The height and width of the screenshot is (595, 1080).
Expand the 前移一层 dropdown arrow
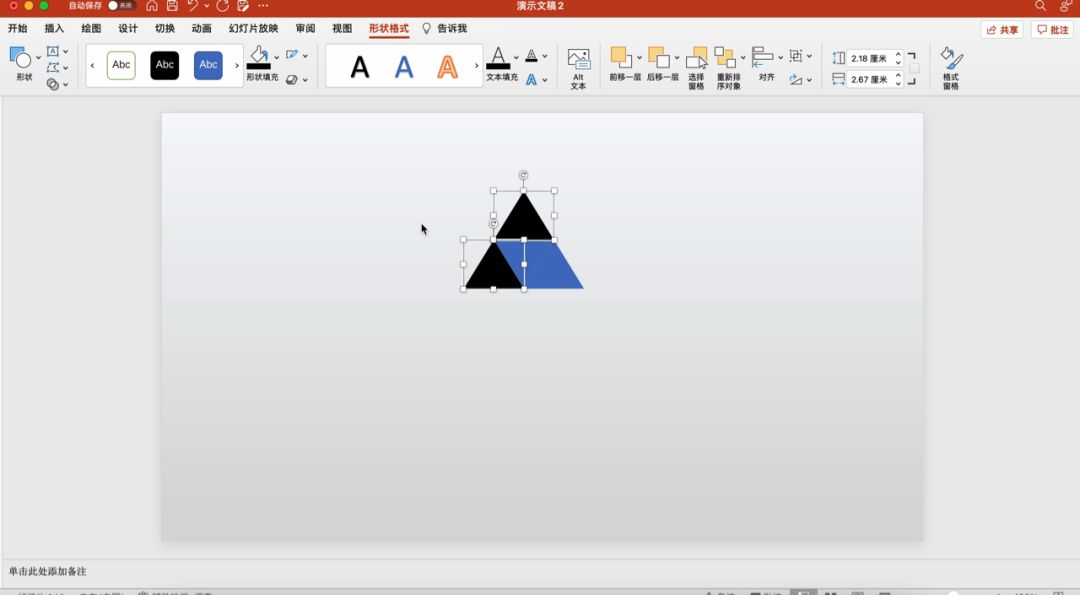(639, 57)
